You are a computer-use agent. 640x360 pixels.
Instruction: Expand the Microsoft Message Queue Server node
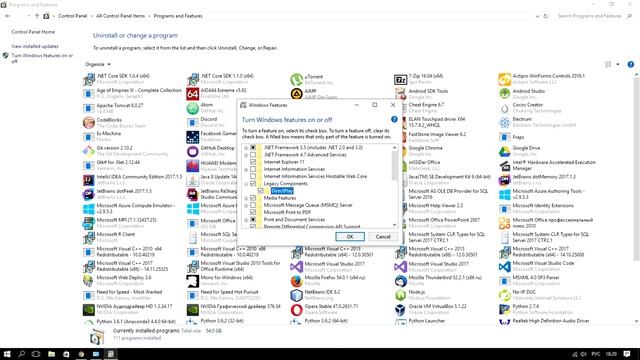246,205
